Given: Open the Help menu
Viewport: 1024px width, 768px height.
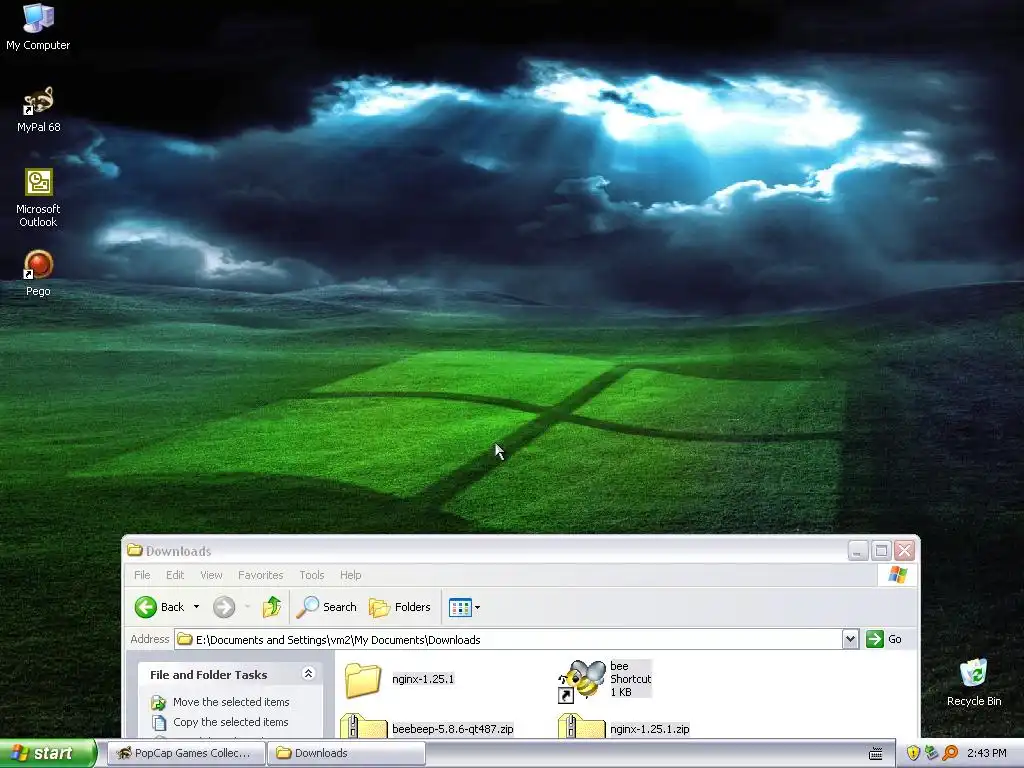Looking at the screenshot, I should tap(350, 575).
